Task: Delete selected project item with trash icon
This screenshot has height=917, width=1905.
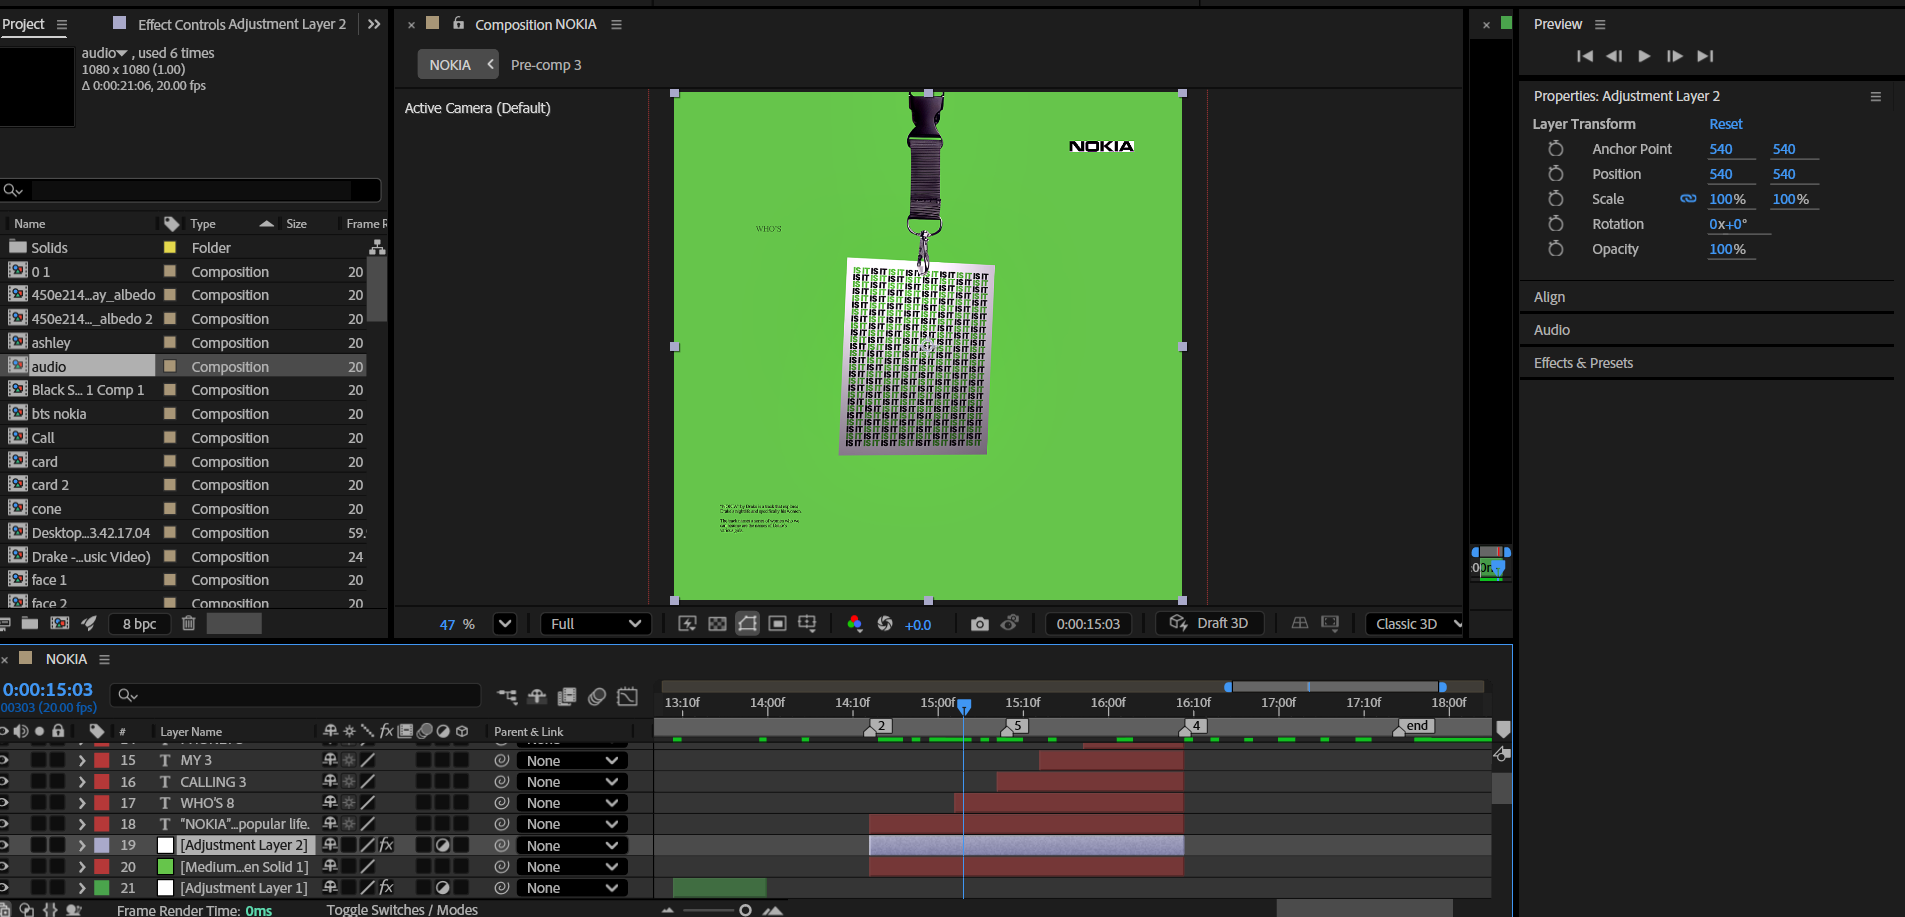Action: pyautogui.click(x=188, y=624)
